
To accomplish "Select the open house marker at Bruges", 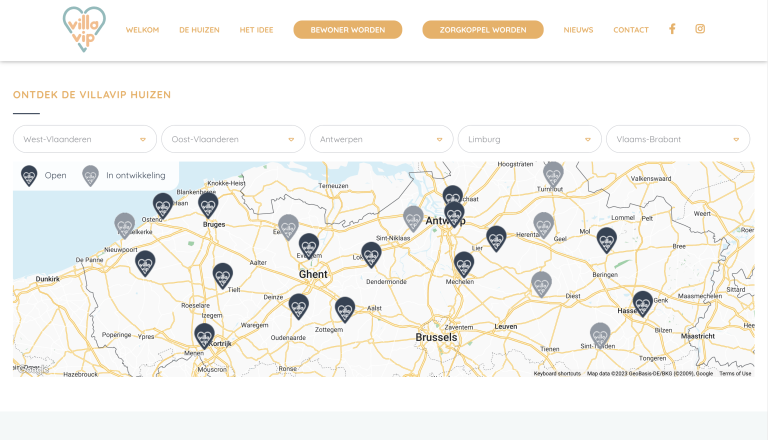I will click(208, 206).
